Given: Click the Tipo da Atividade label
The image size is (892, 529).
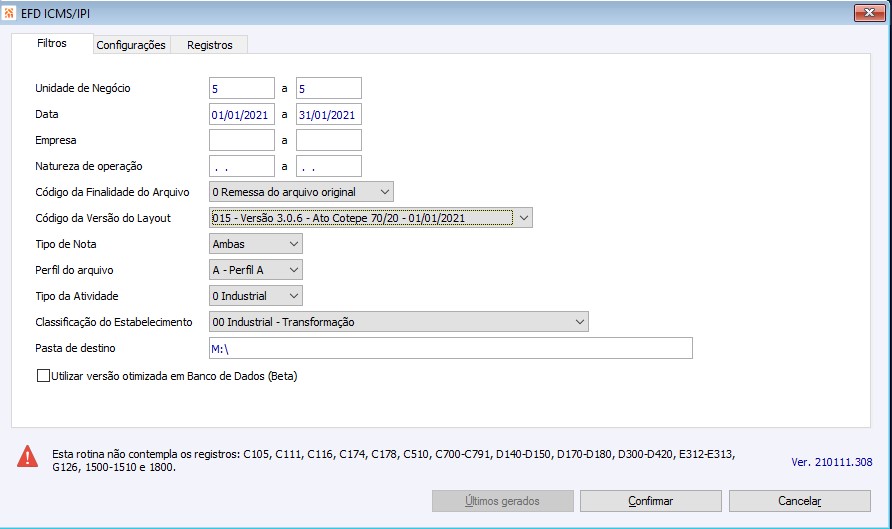Looking at the screenshot, I should click(77, 296).
